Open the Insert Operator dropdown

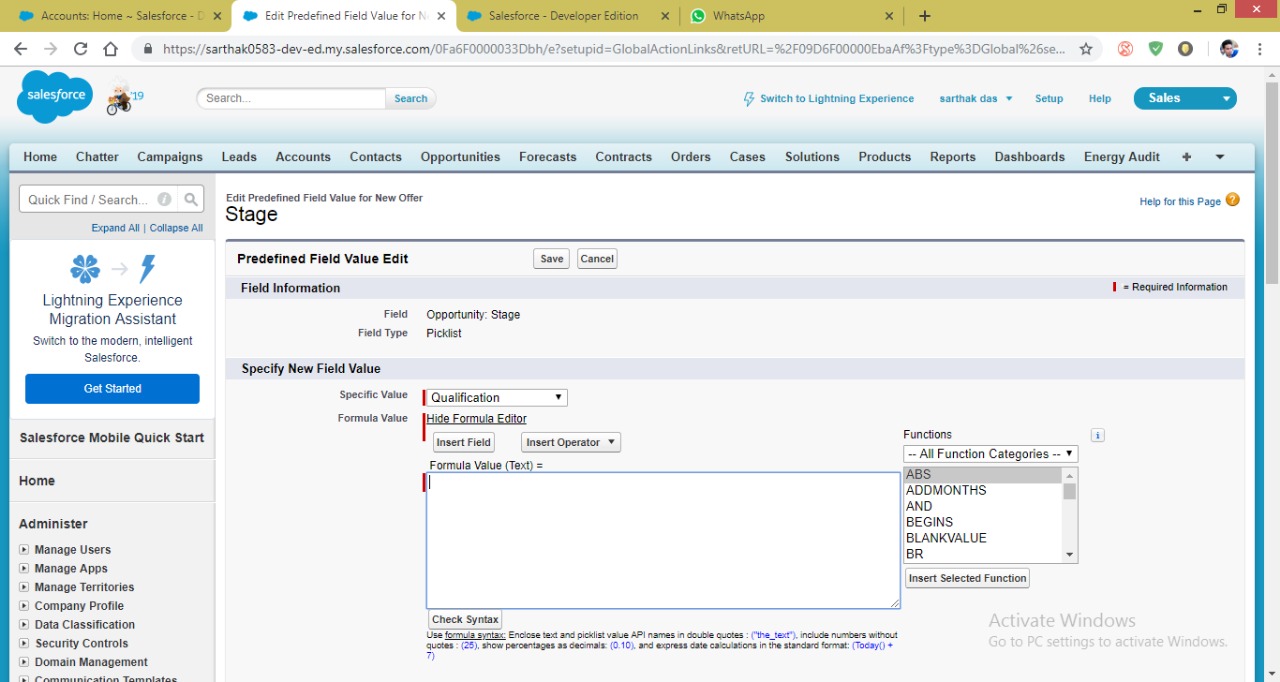pyautogui.click(x=570, y=442)
